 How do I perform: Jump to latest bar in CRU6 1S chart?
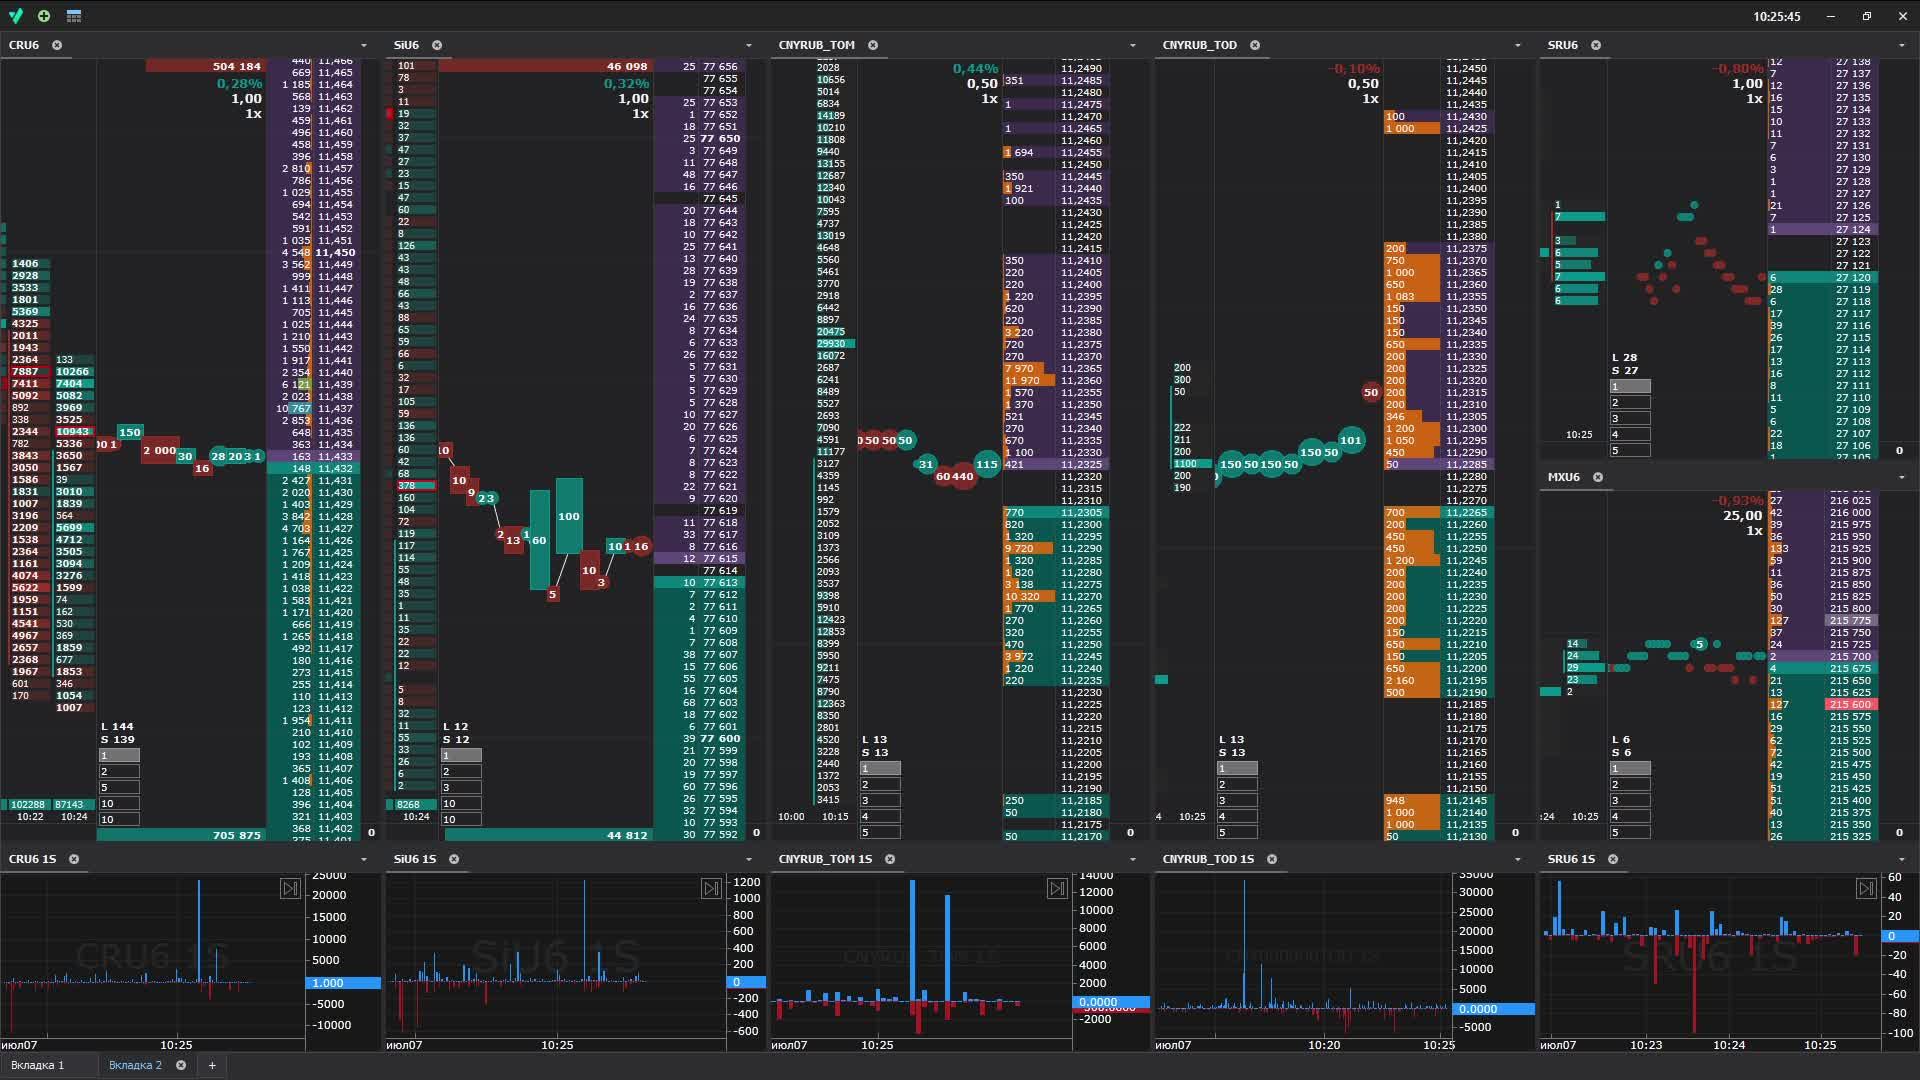[290, 888]
